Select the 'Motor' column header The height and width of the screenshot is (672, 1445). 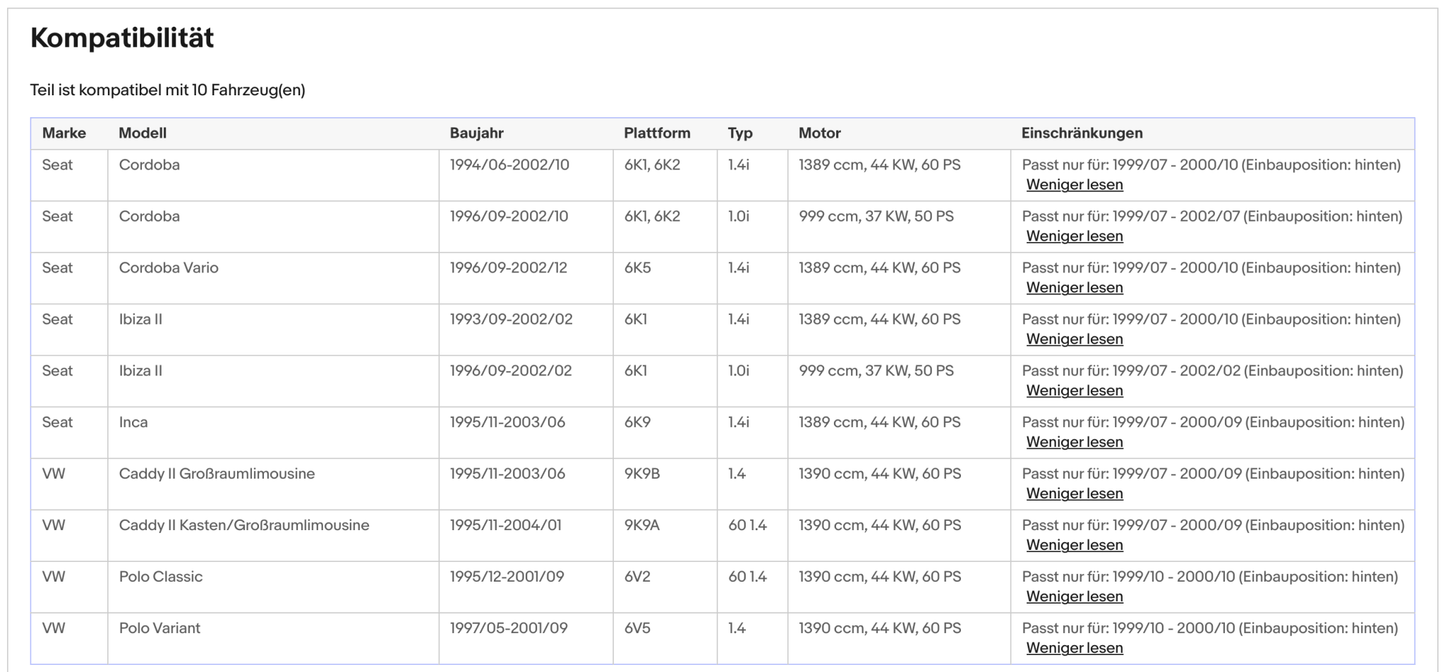tap(819, 133)
